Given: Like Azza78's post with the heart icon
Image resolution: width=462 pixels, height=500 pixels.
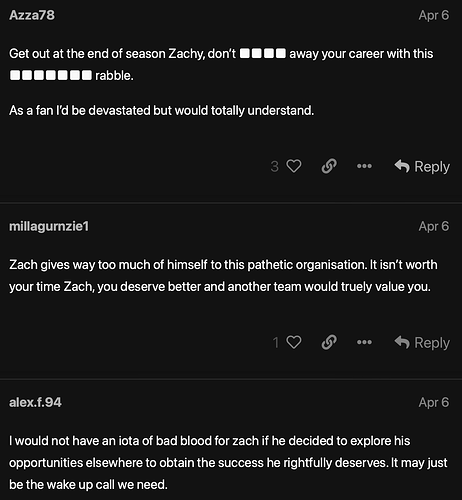Looking at the screenshot, I should 294,166.
